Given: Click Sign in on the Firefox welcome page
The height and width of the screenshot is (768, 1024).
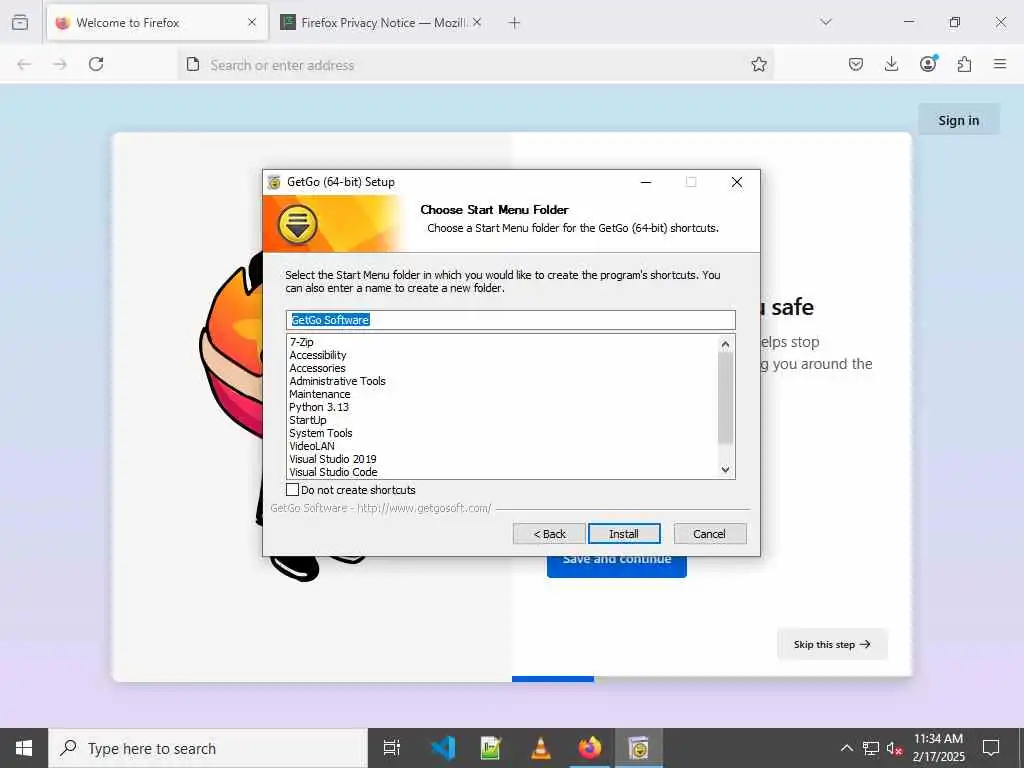Looking at the screenshot, I should [959, 120].
